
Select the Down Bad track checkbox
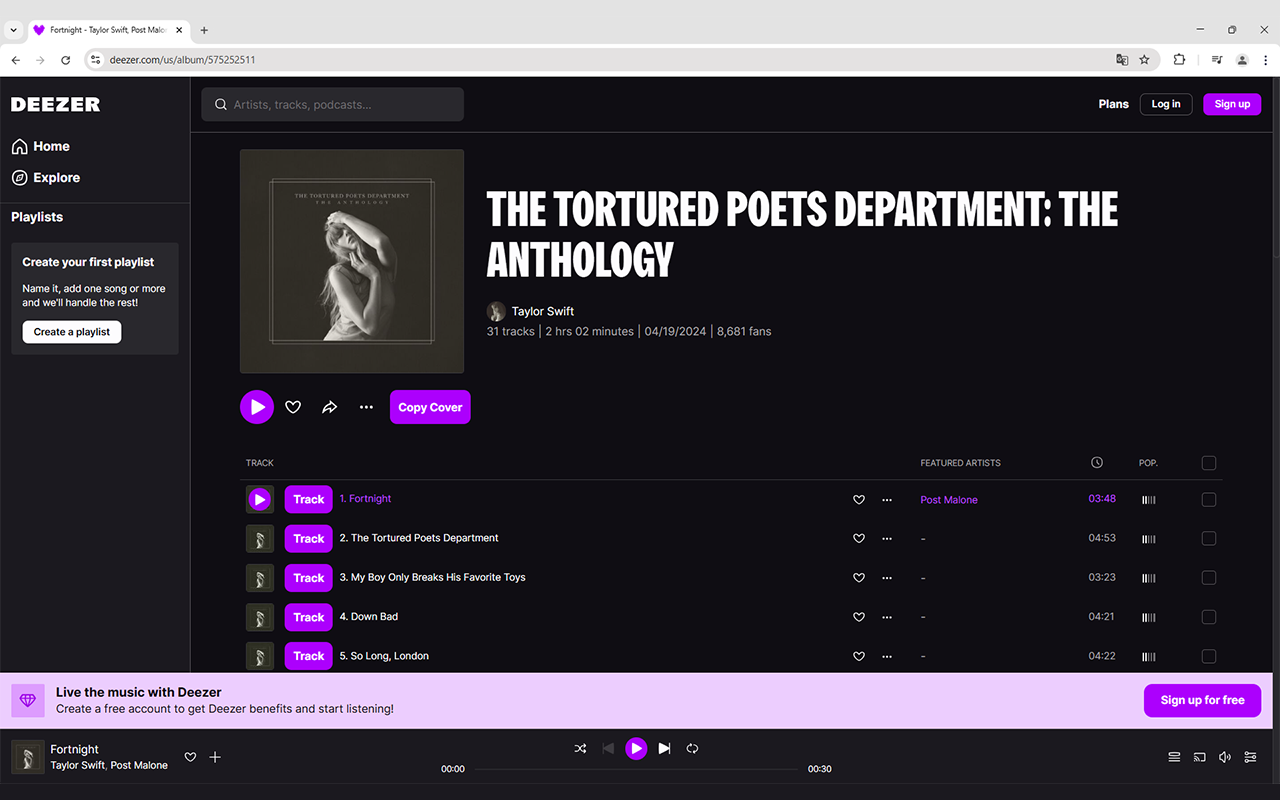click(x=1209, y=617)
